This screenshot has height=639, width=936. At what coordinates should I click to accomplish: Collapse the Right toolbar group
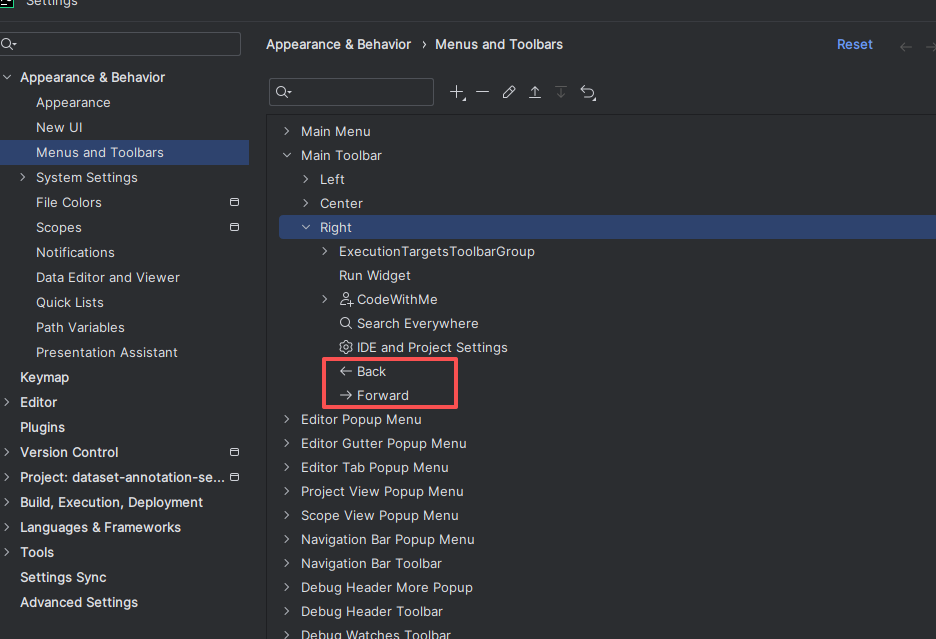pos(306,227)
